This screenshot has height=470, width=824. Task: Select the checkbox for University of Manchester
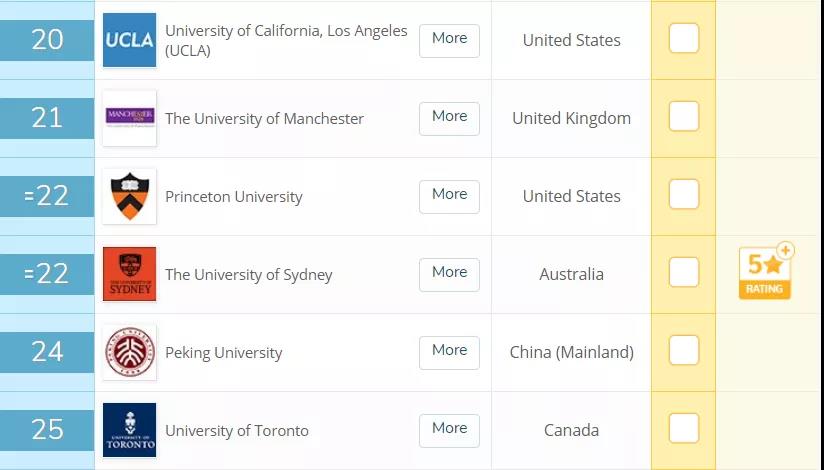(684, 117)
